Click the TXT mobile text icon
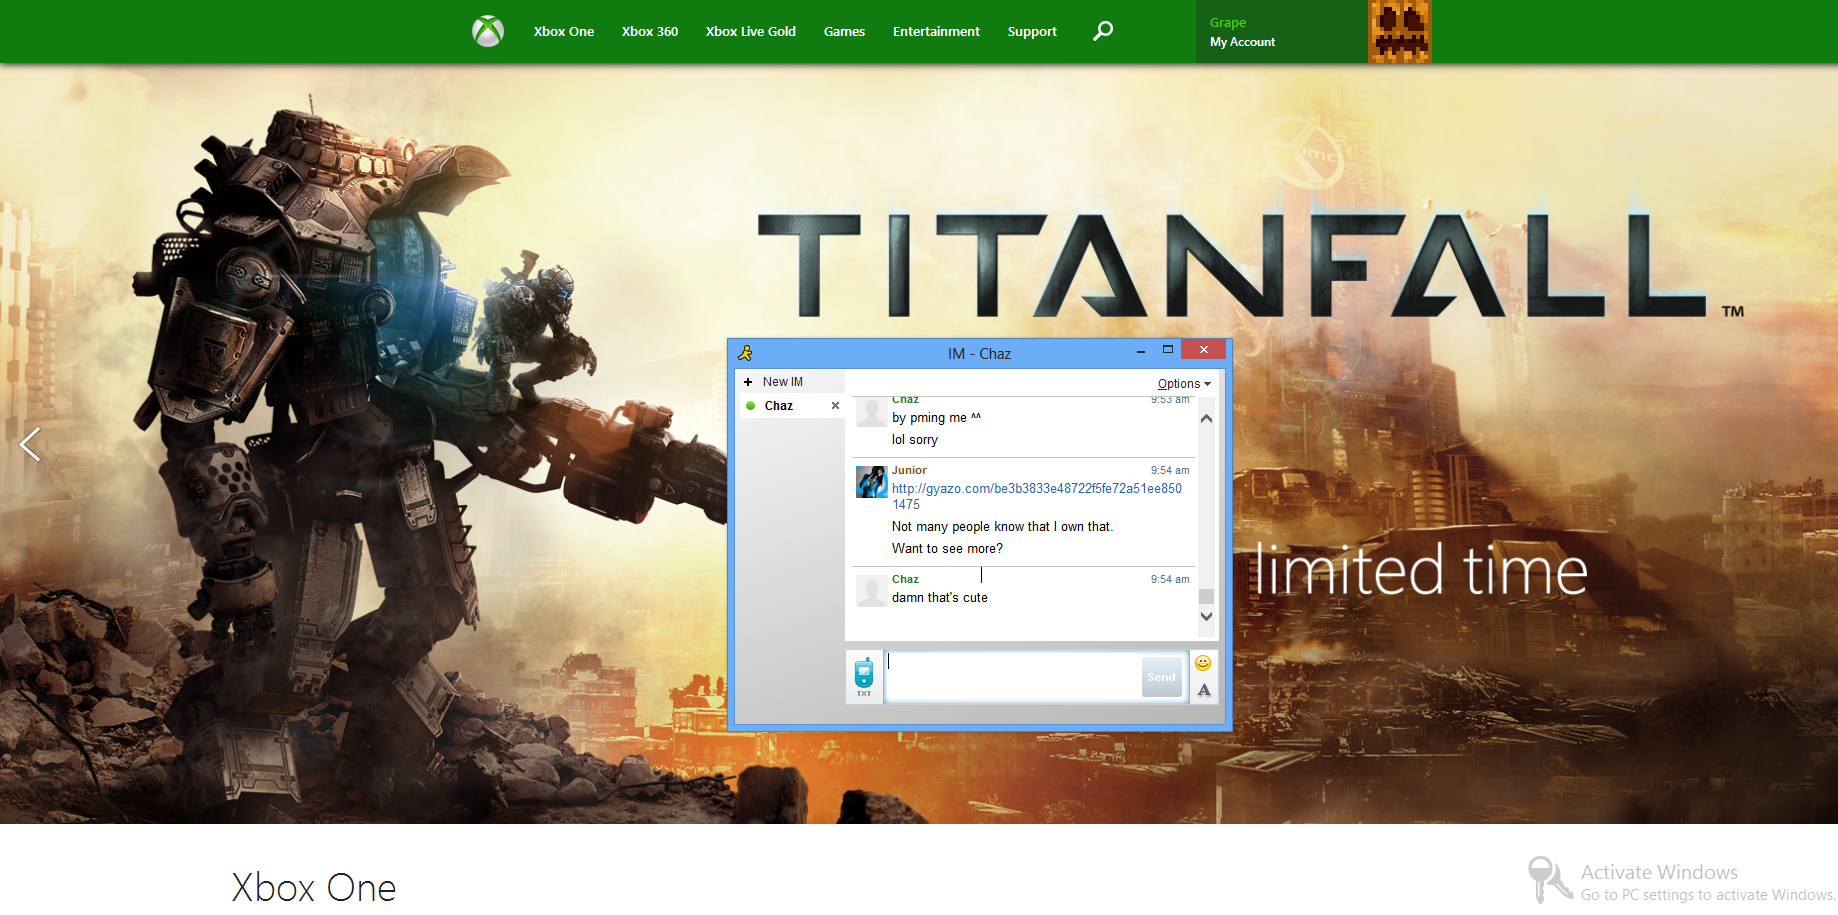The width and height of the screenshot is (1838, 915). 864,677
